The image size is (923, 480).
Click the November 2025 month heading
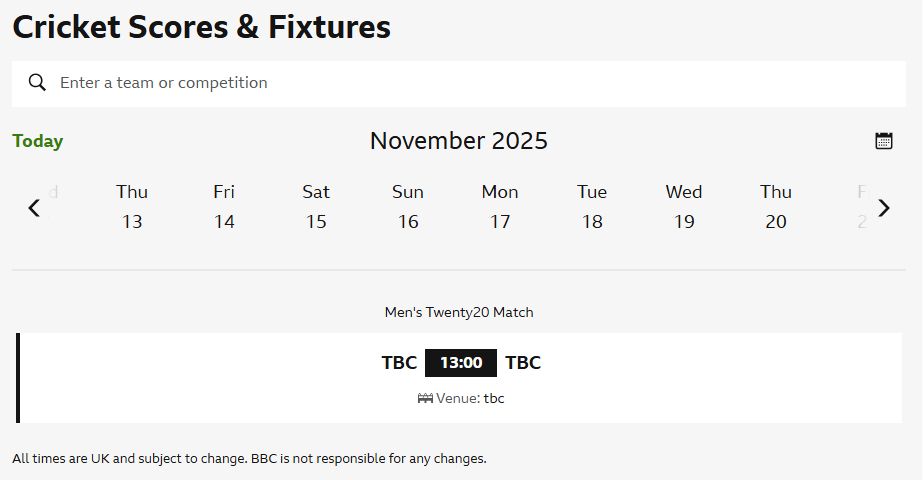click(x=459, y=141)
